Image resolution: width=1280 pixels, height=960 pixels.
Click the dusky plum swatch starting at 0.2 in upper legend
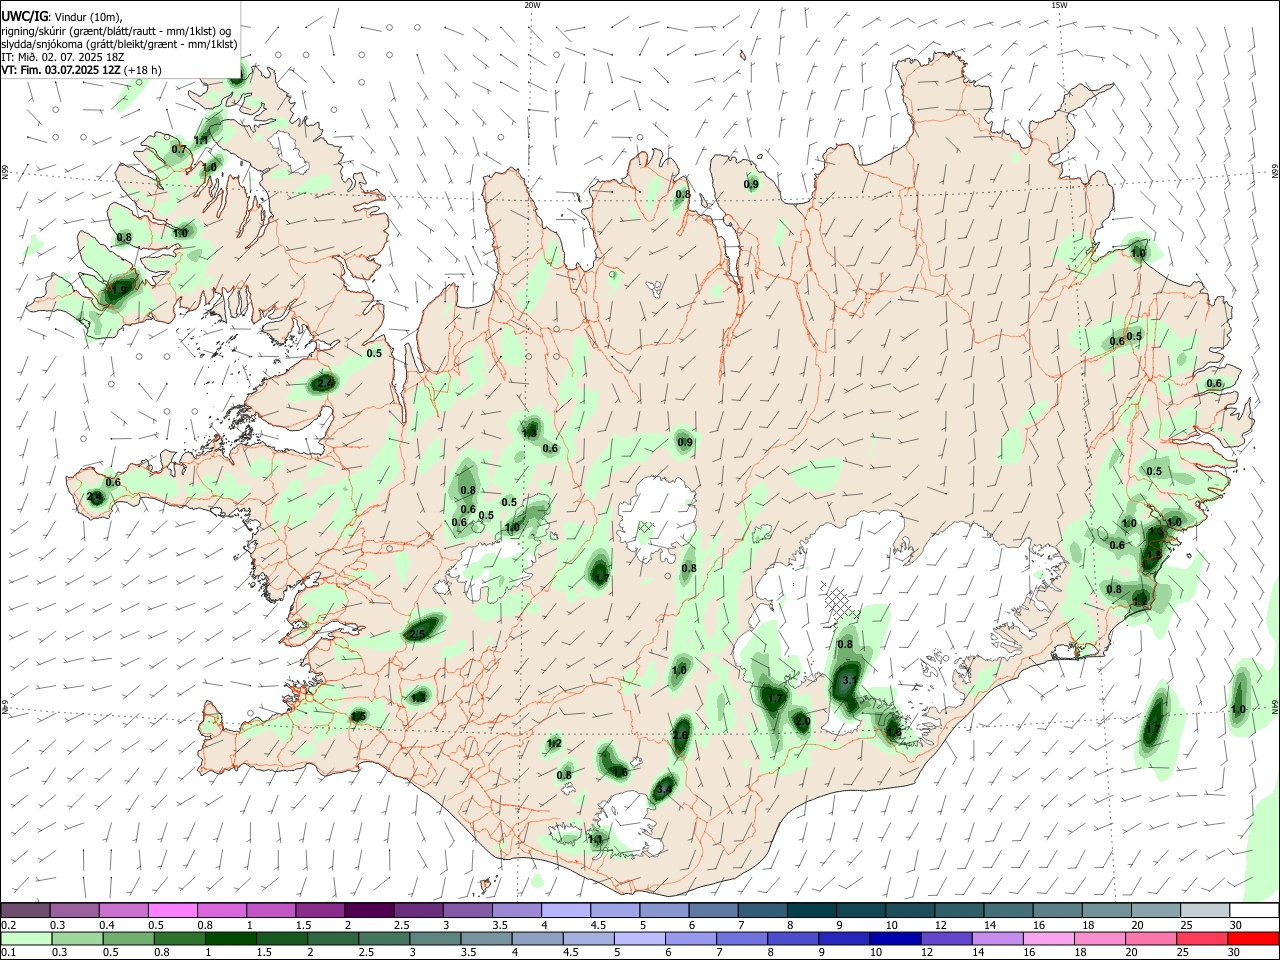[25, 910]
